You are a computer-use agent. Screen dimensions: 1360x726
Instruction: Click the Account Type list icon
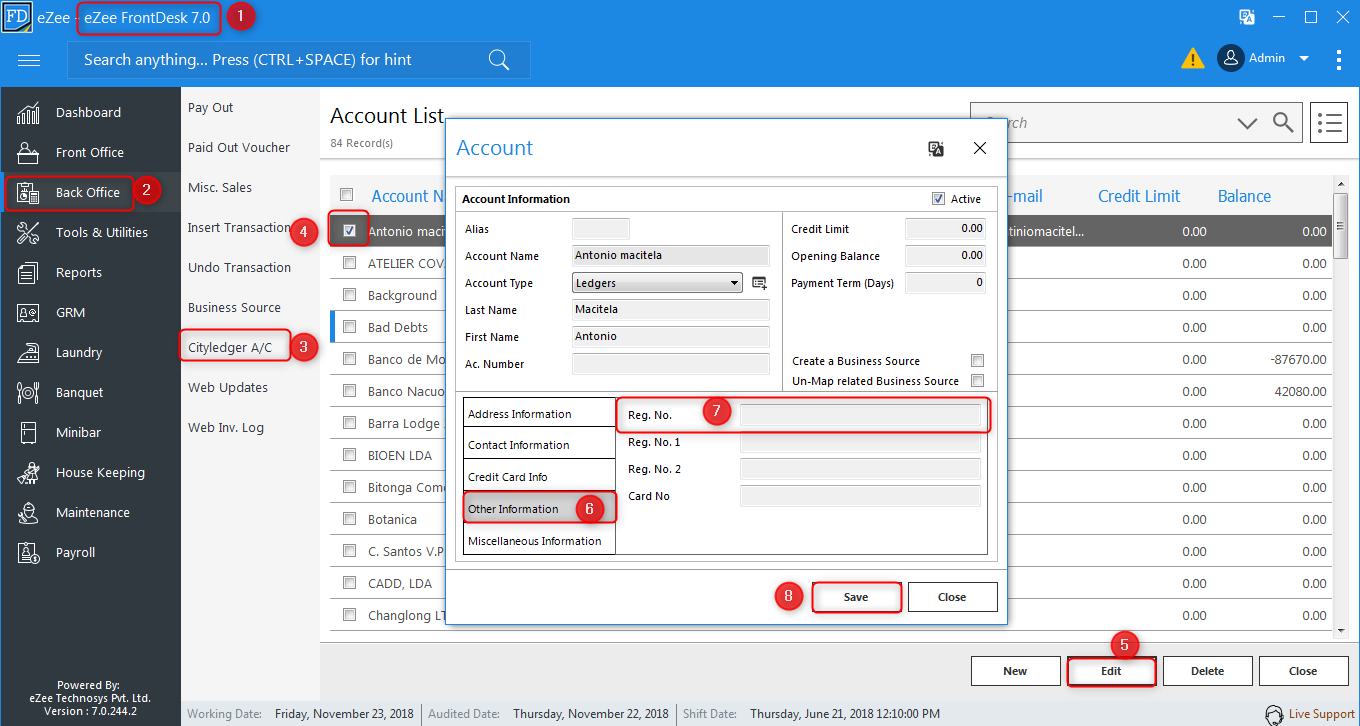[759, 283]
